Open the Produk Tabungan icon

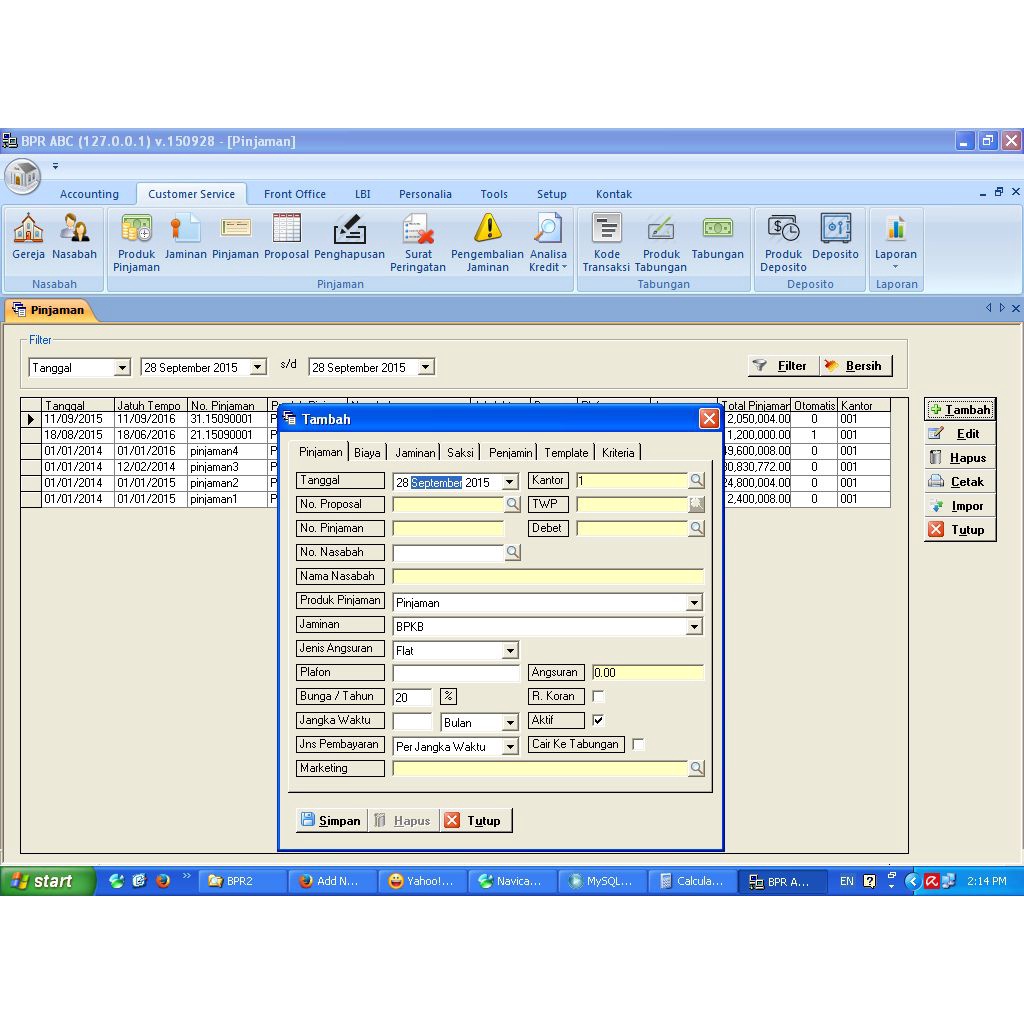pos(661,242)
